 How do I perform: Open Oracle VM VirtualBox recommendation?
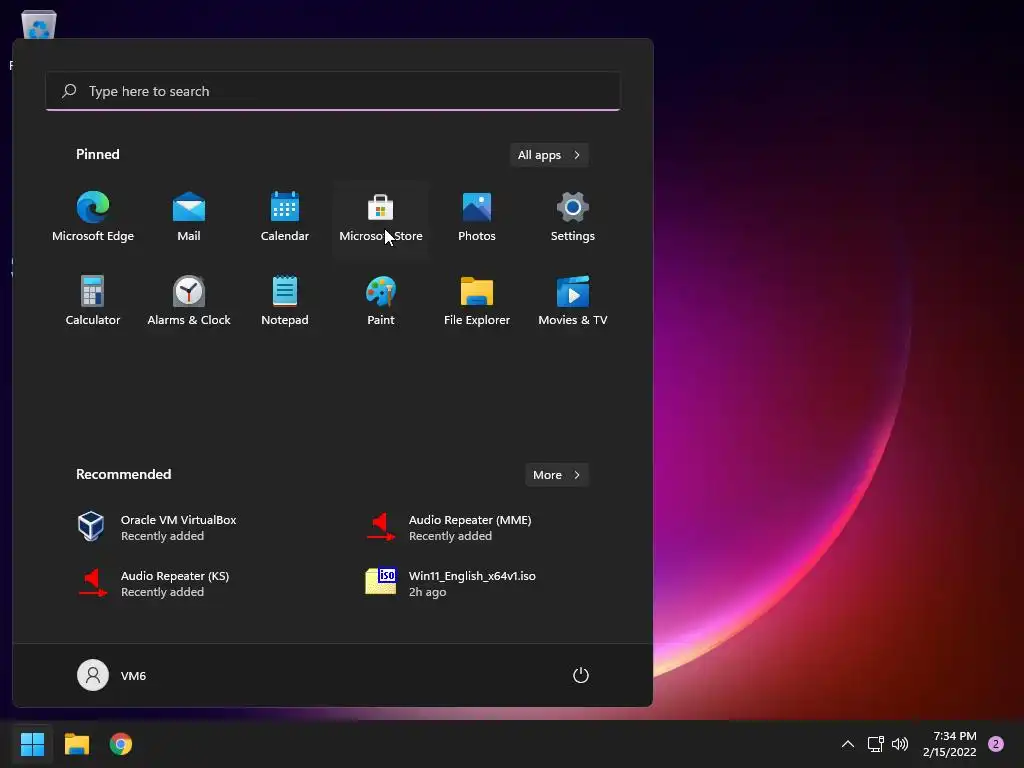point(189,527)
